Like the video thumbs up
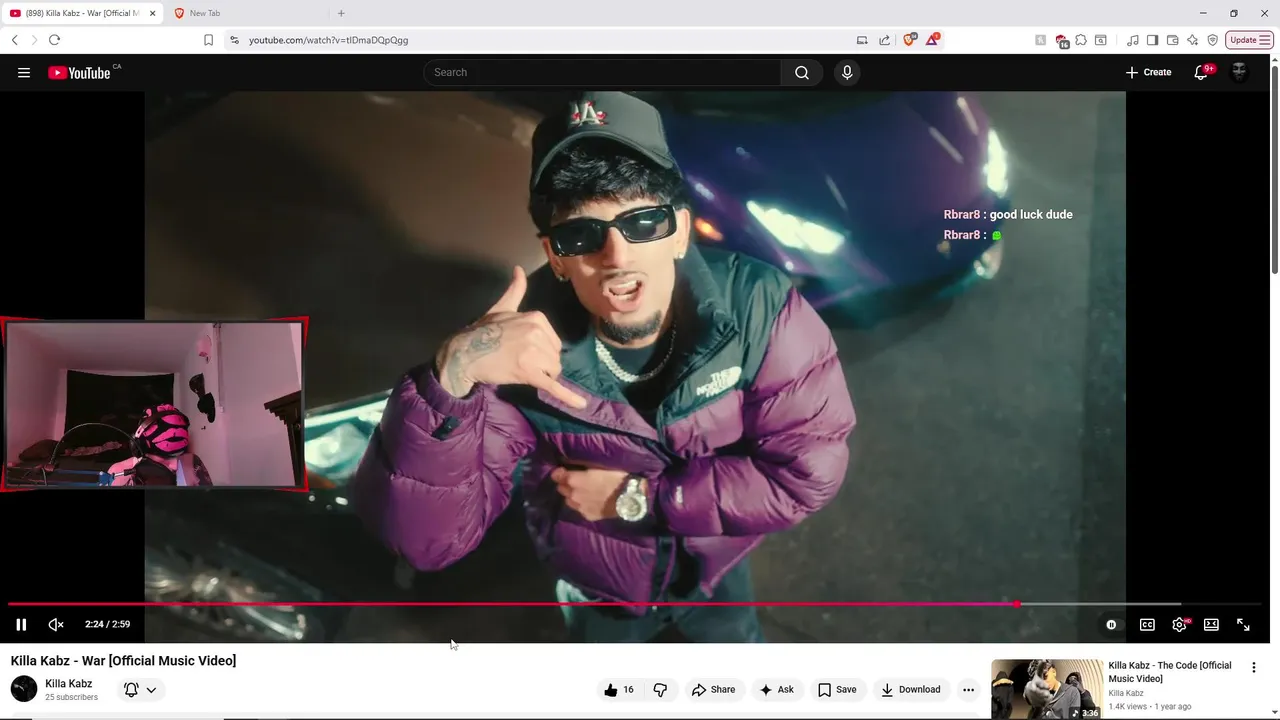Screen dimensions: 1280x720 click(619, 689)
